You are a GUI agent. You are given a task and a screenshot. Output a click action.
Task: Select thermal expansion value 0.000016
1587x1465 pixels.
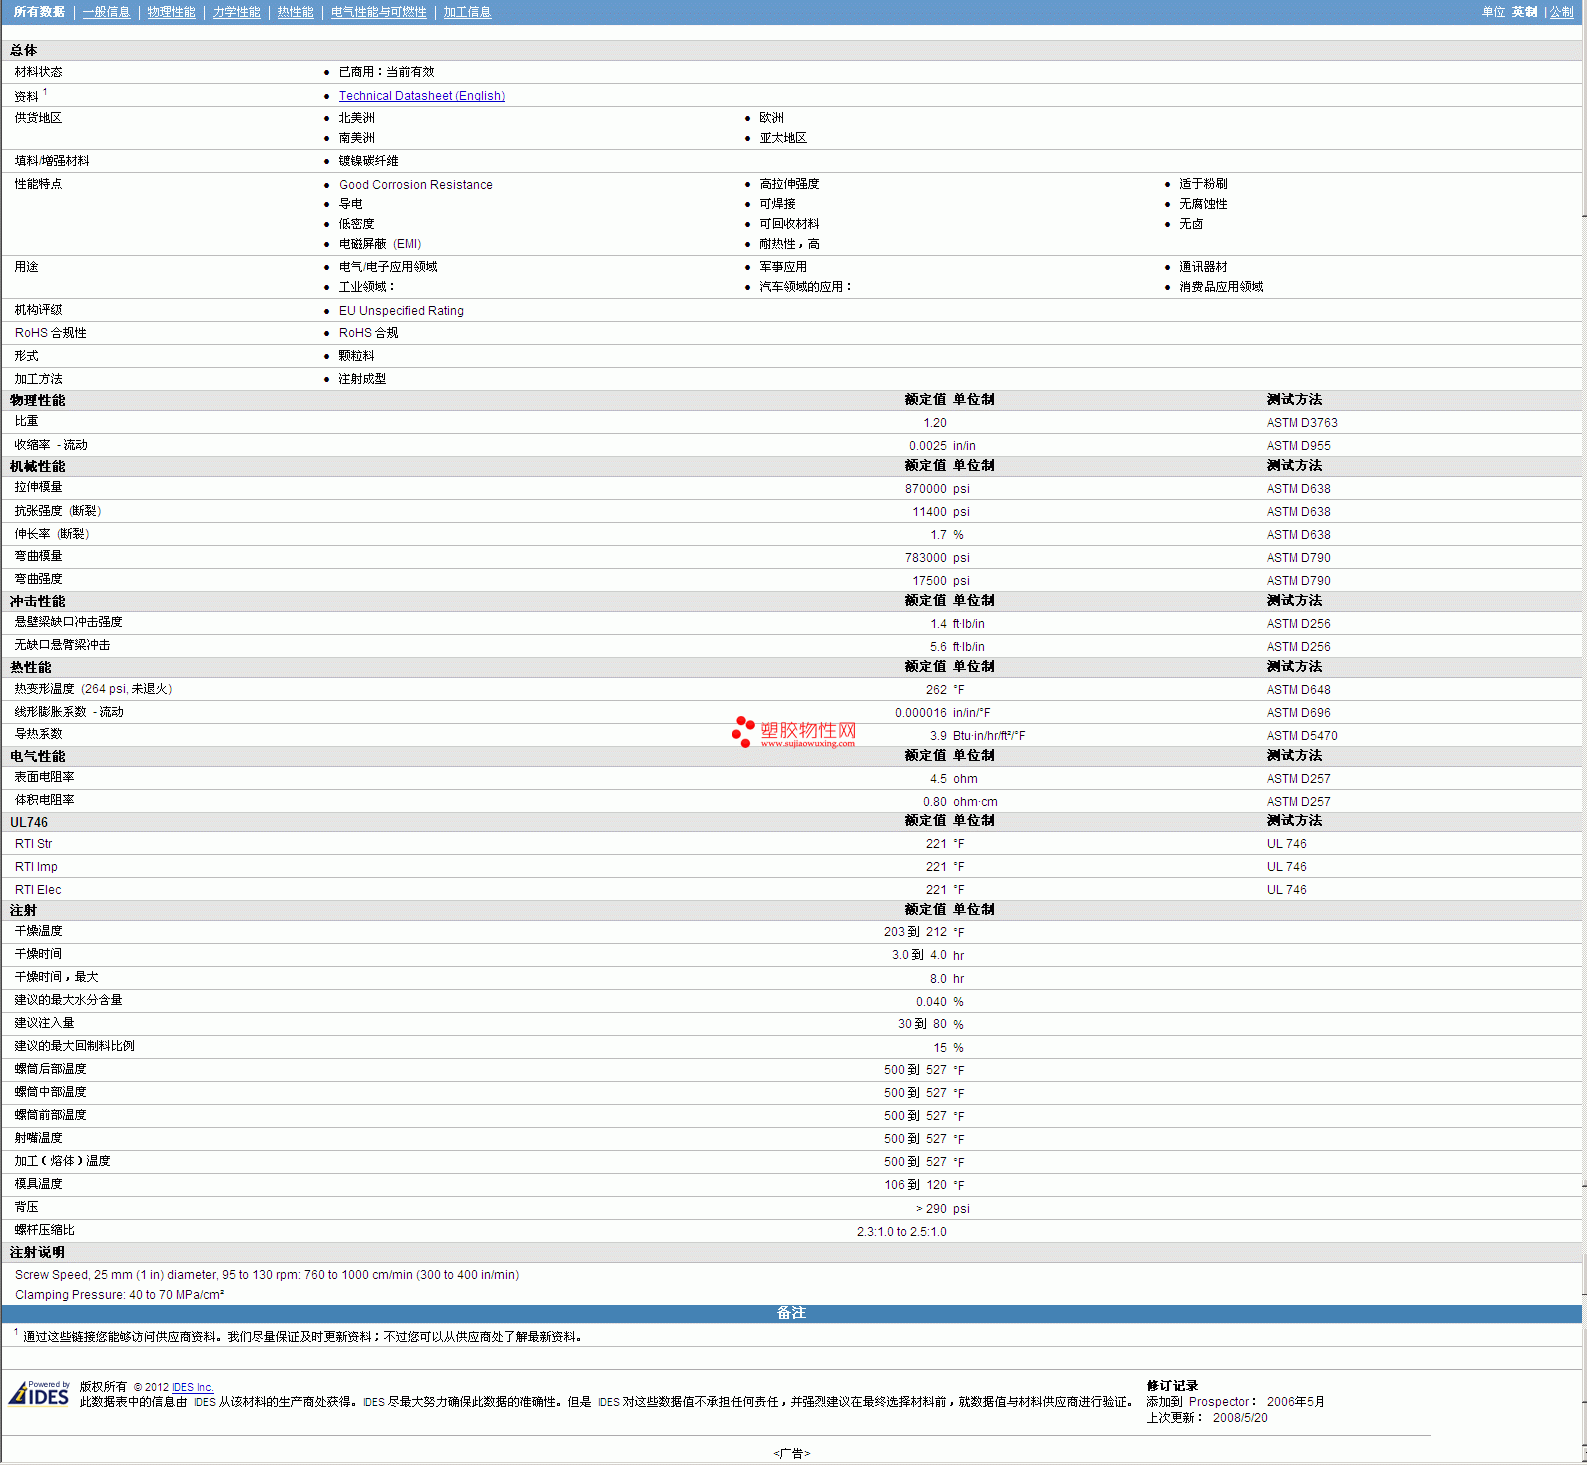pyautogui.click(x=920, y=713)
